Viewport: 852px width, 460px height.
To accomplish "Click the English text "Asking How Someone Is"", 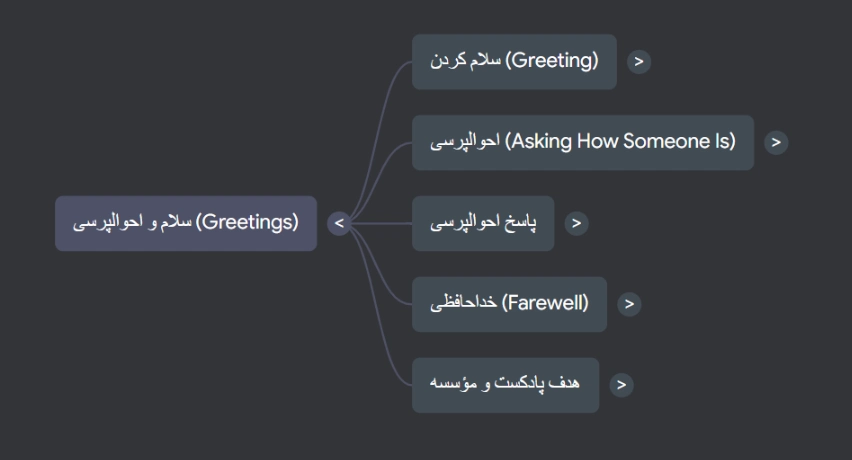I will pyautogui.click(x=620, y=141).
